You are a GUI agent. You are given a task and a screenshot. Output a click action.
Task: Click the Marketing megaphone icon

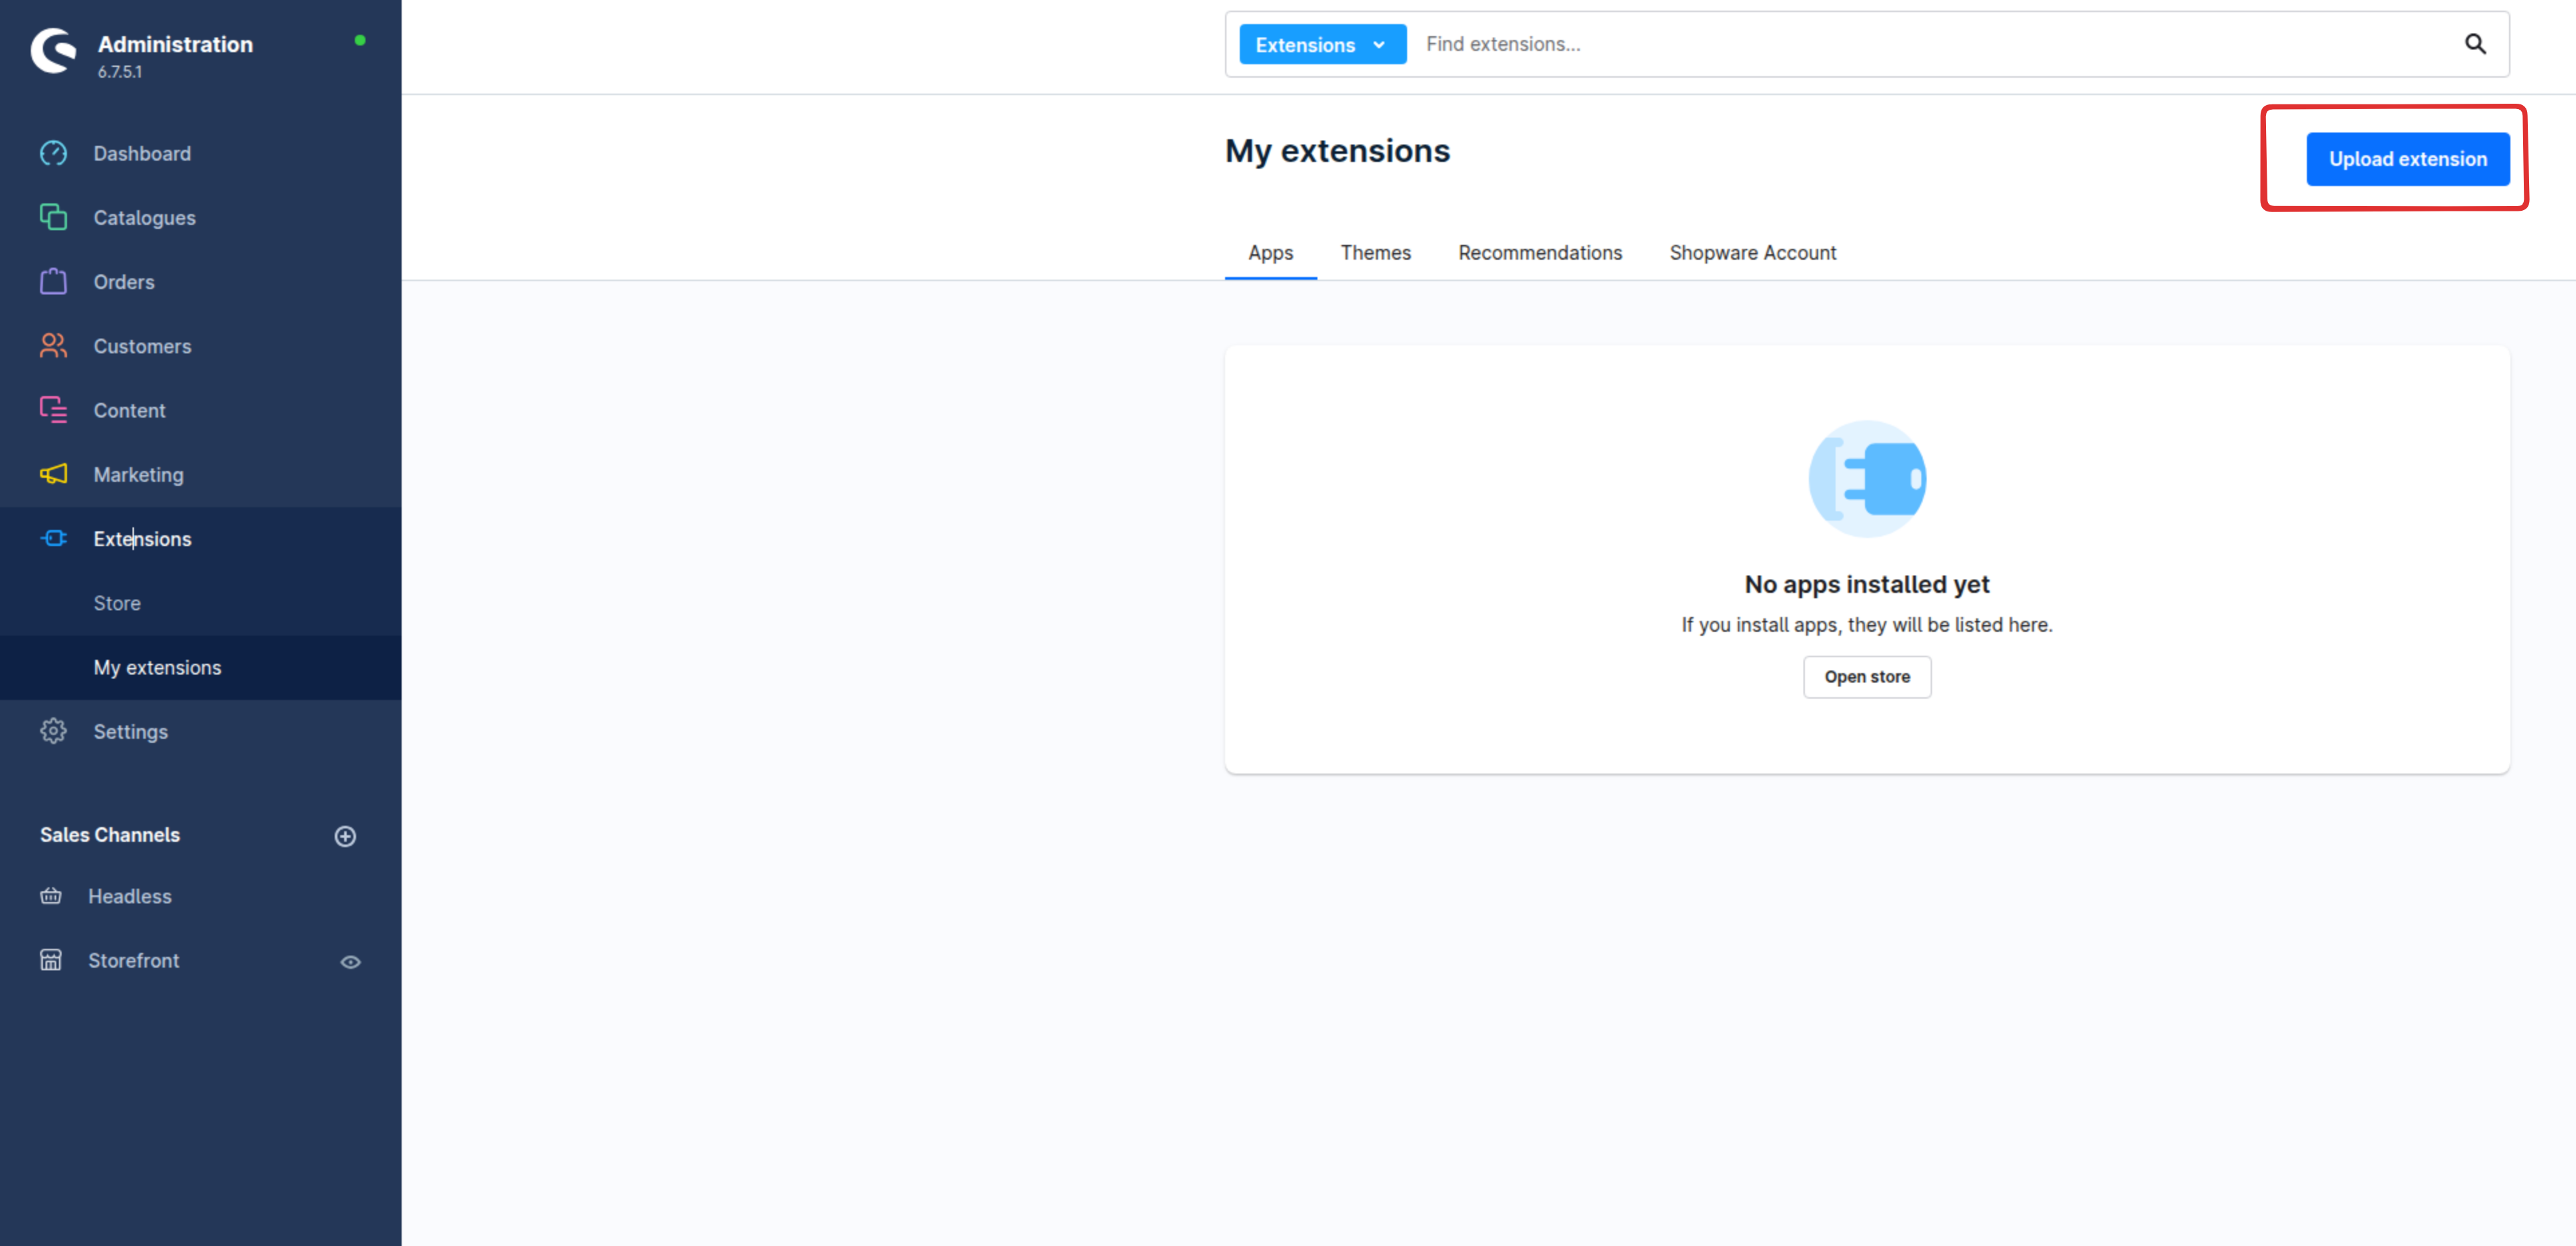(53, 474)
